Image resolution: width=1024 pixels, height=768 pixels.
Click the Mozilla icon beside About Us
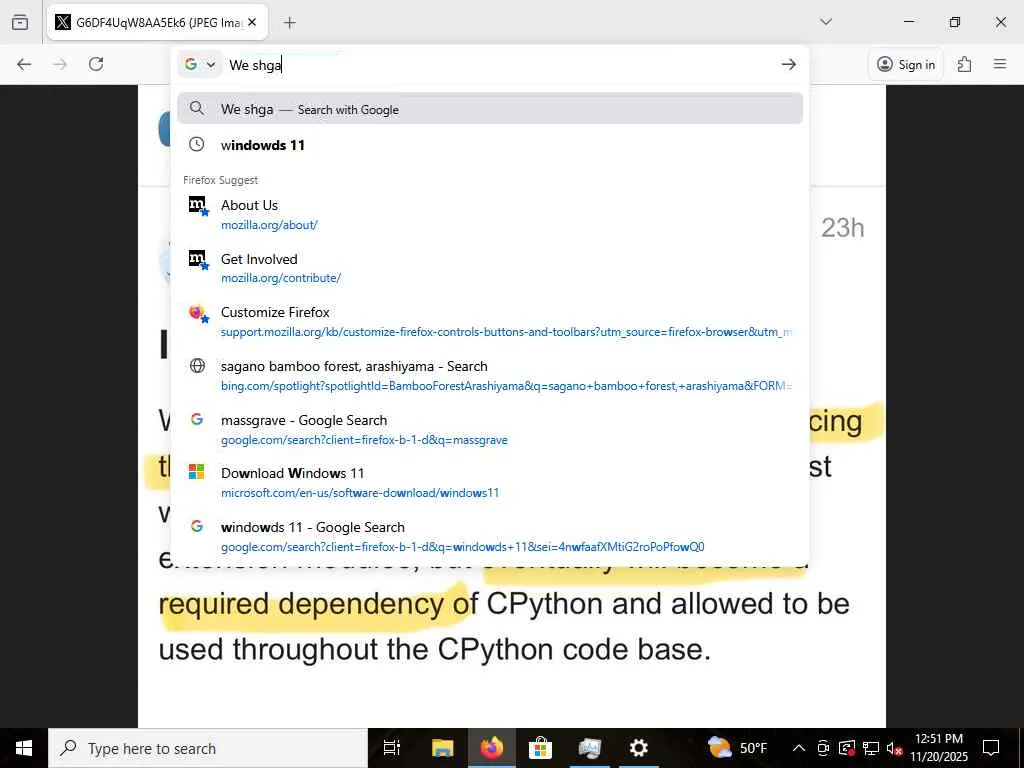(x=198, y=206)
